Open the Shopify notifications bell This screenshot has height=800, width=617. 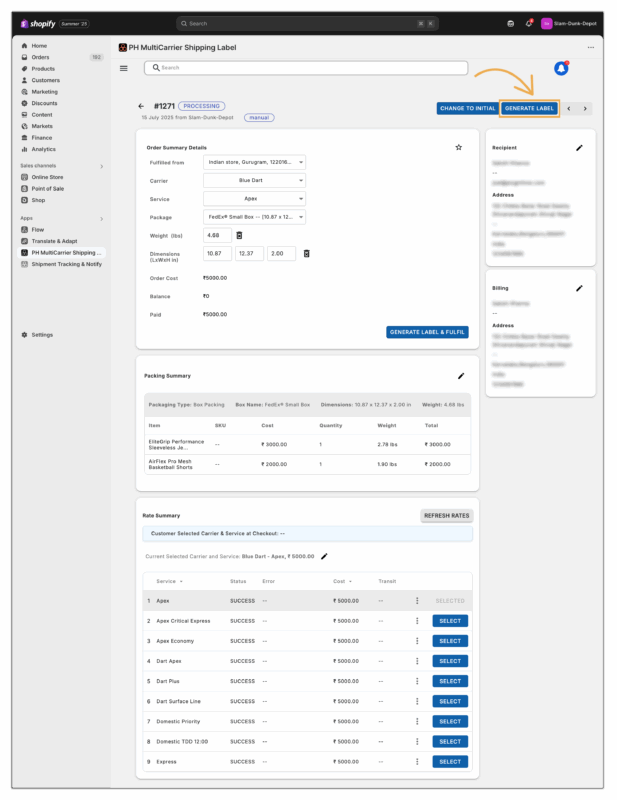(529, 23)
